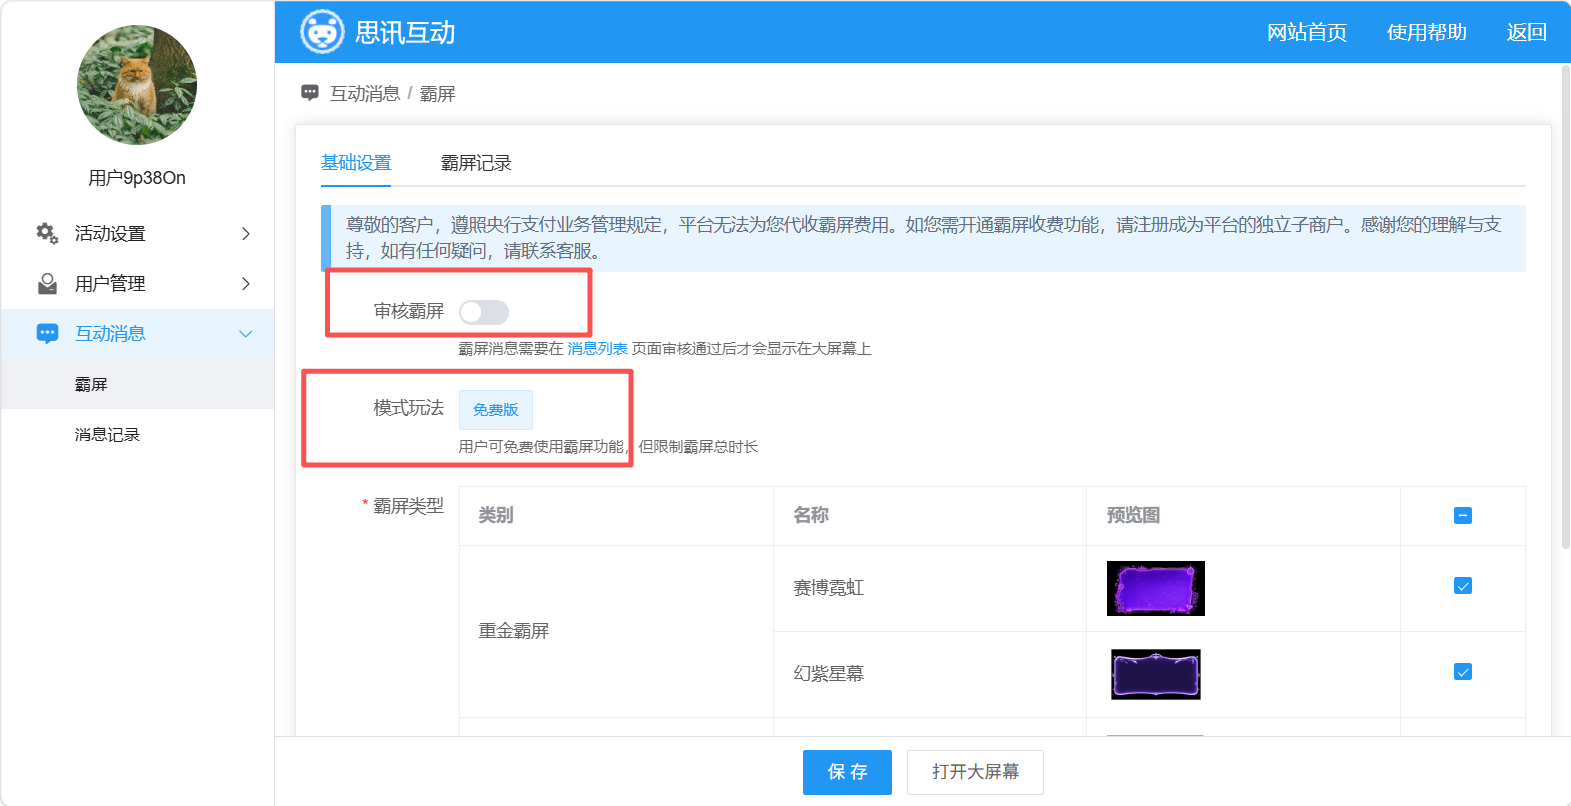Viewport: 1571px width, 806px height.
Task: Toggle the select-all checkbox in table header
Action: (1463, 516)
